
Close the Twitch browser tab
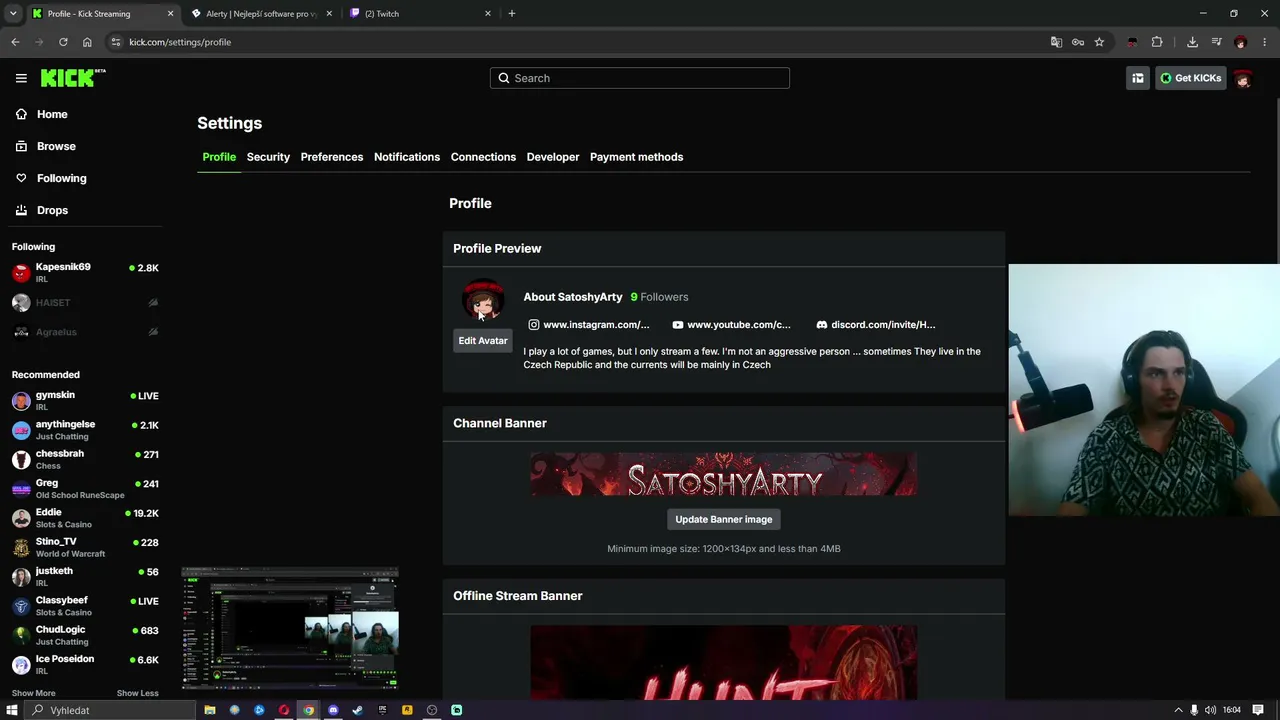tap(488, 13)
